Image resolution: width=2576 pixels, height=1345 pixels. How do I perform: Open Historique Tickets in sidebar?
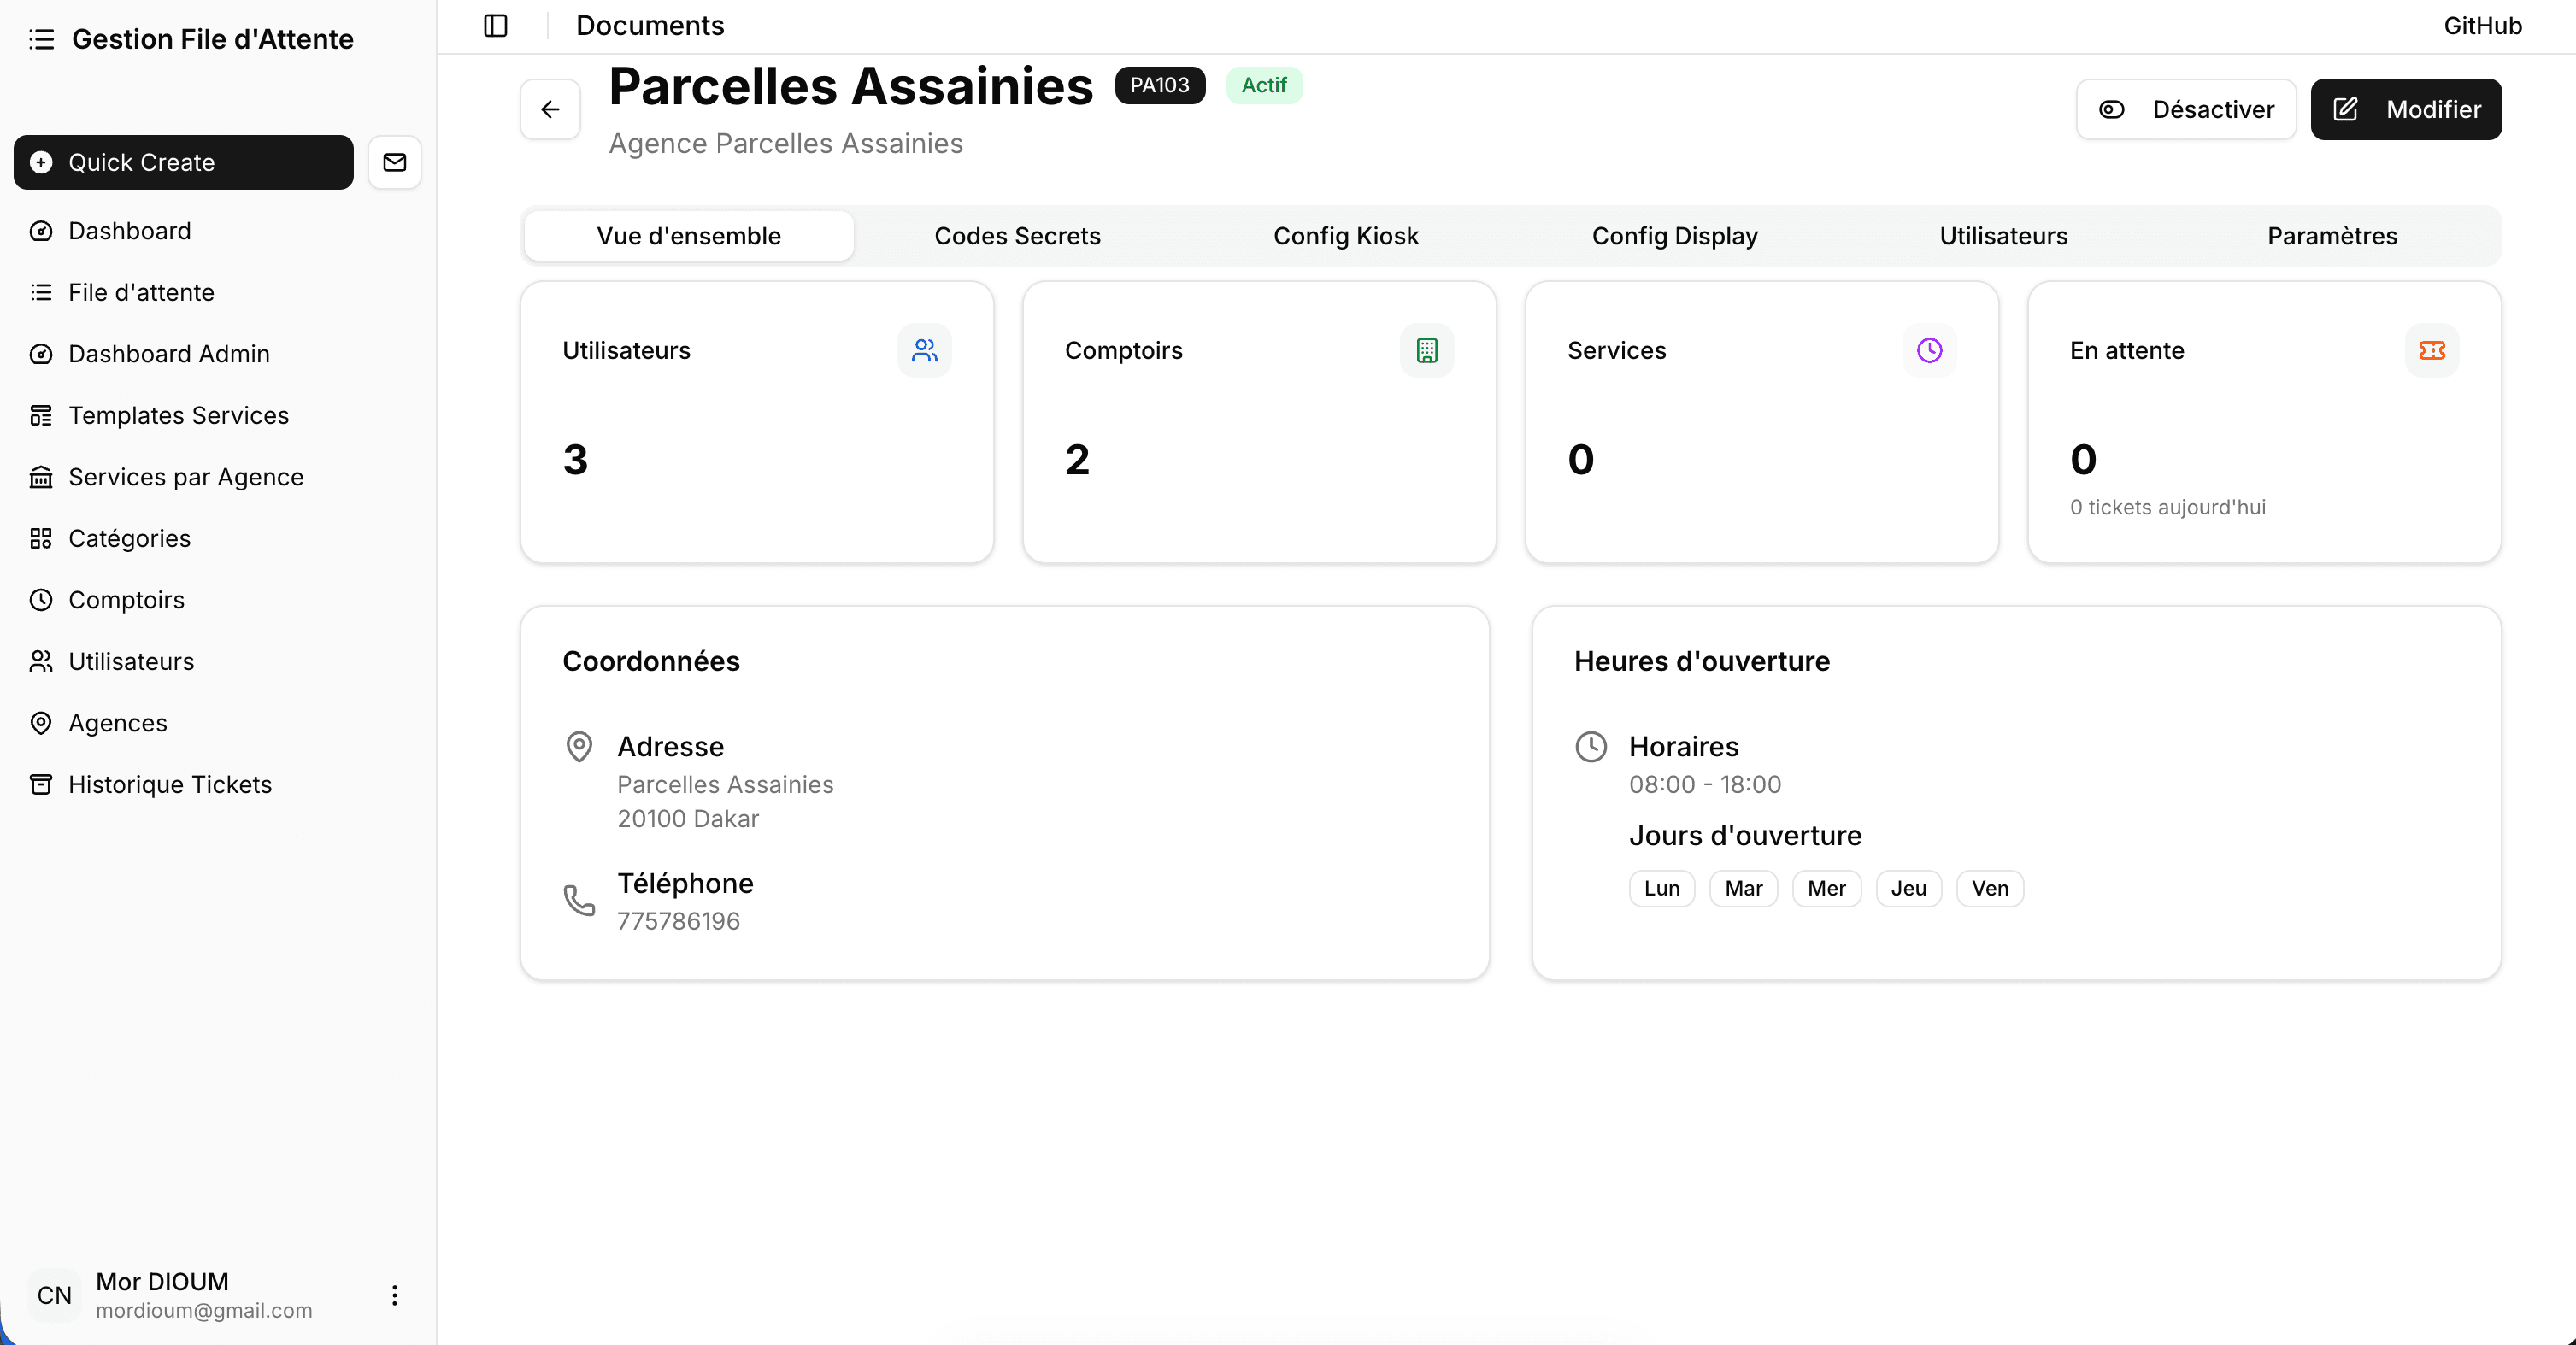coord(170,784)
